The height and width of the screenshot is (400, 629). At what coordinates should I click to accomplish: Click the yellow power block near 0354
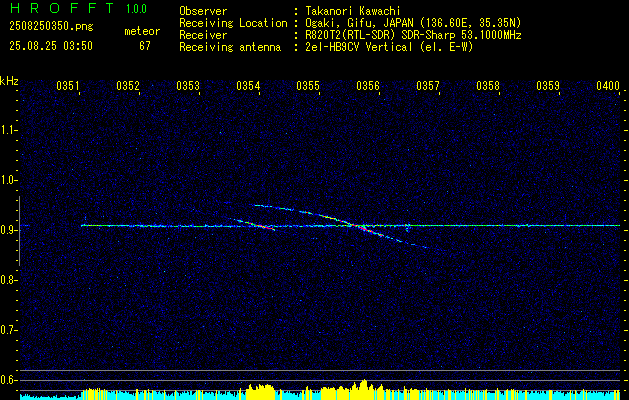[x=260, y=392]
